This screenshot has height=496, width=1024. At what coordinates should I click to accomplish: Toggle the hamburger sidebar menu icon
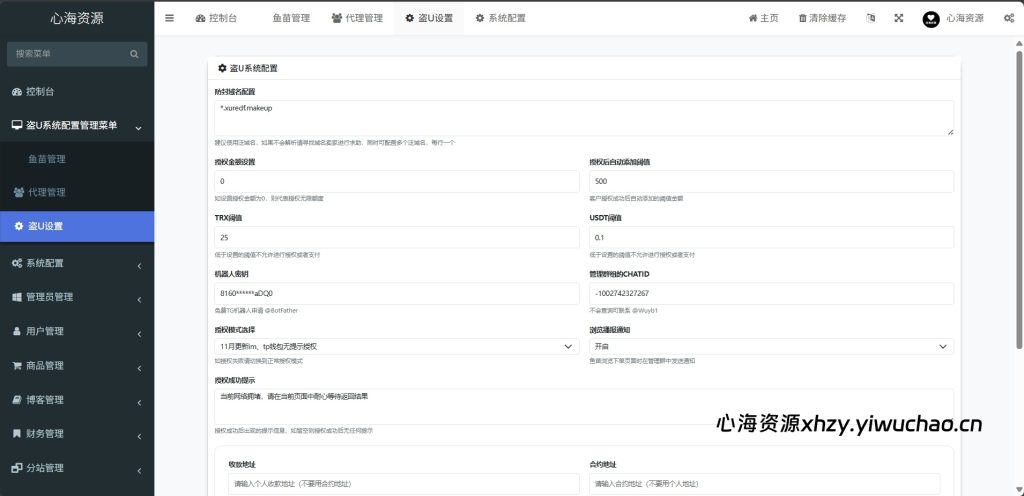tap(169, 18)
